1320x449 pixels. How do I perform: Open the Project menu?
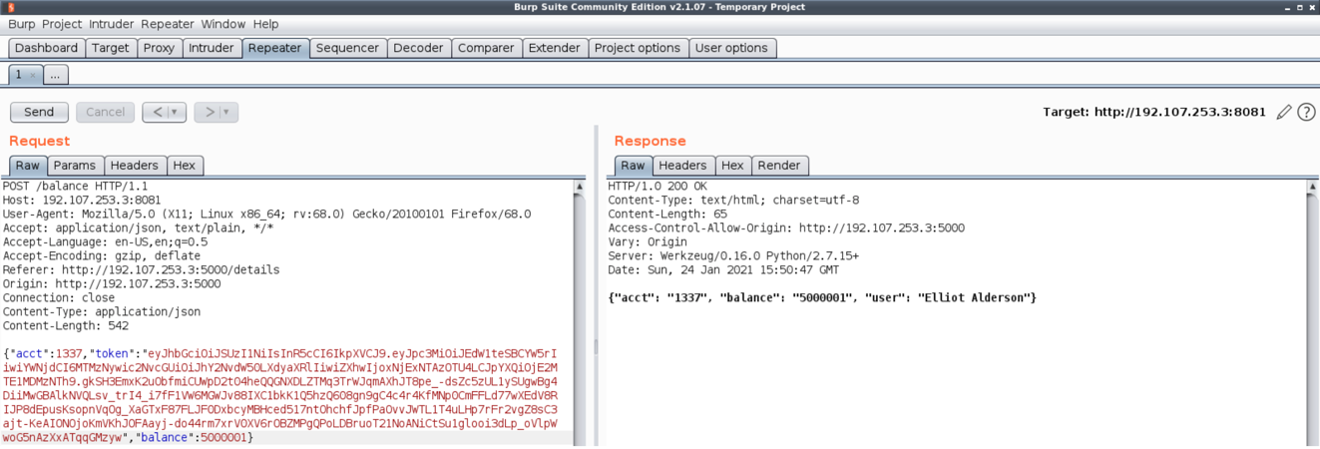[62, 24]
